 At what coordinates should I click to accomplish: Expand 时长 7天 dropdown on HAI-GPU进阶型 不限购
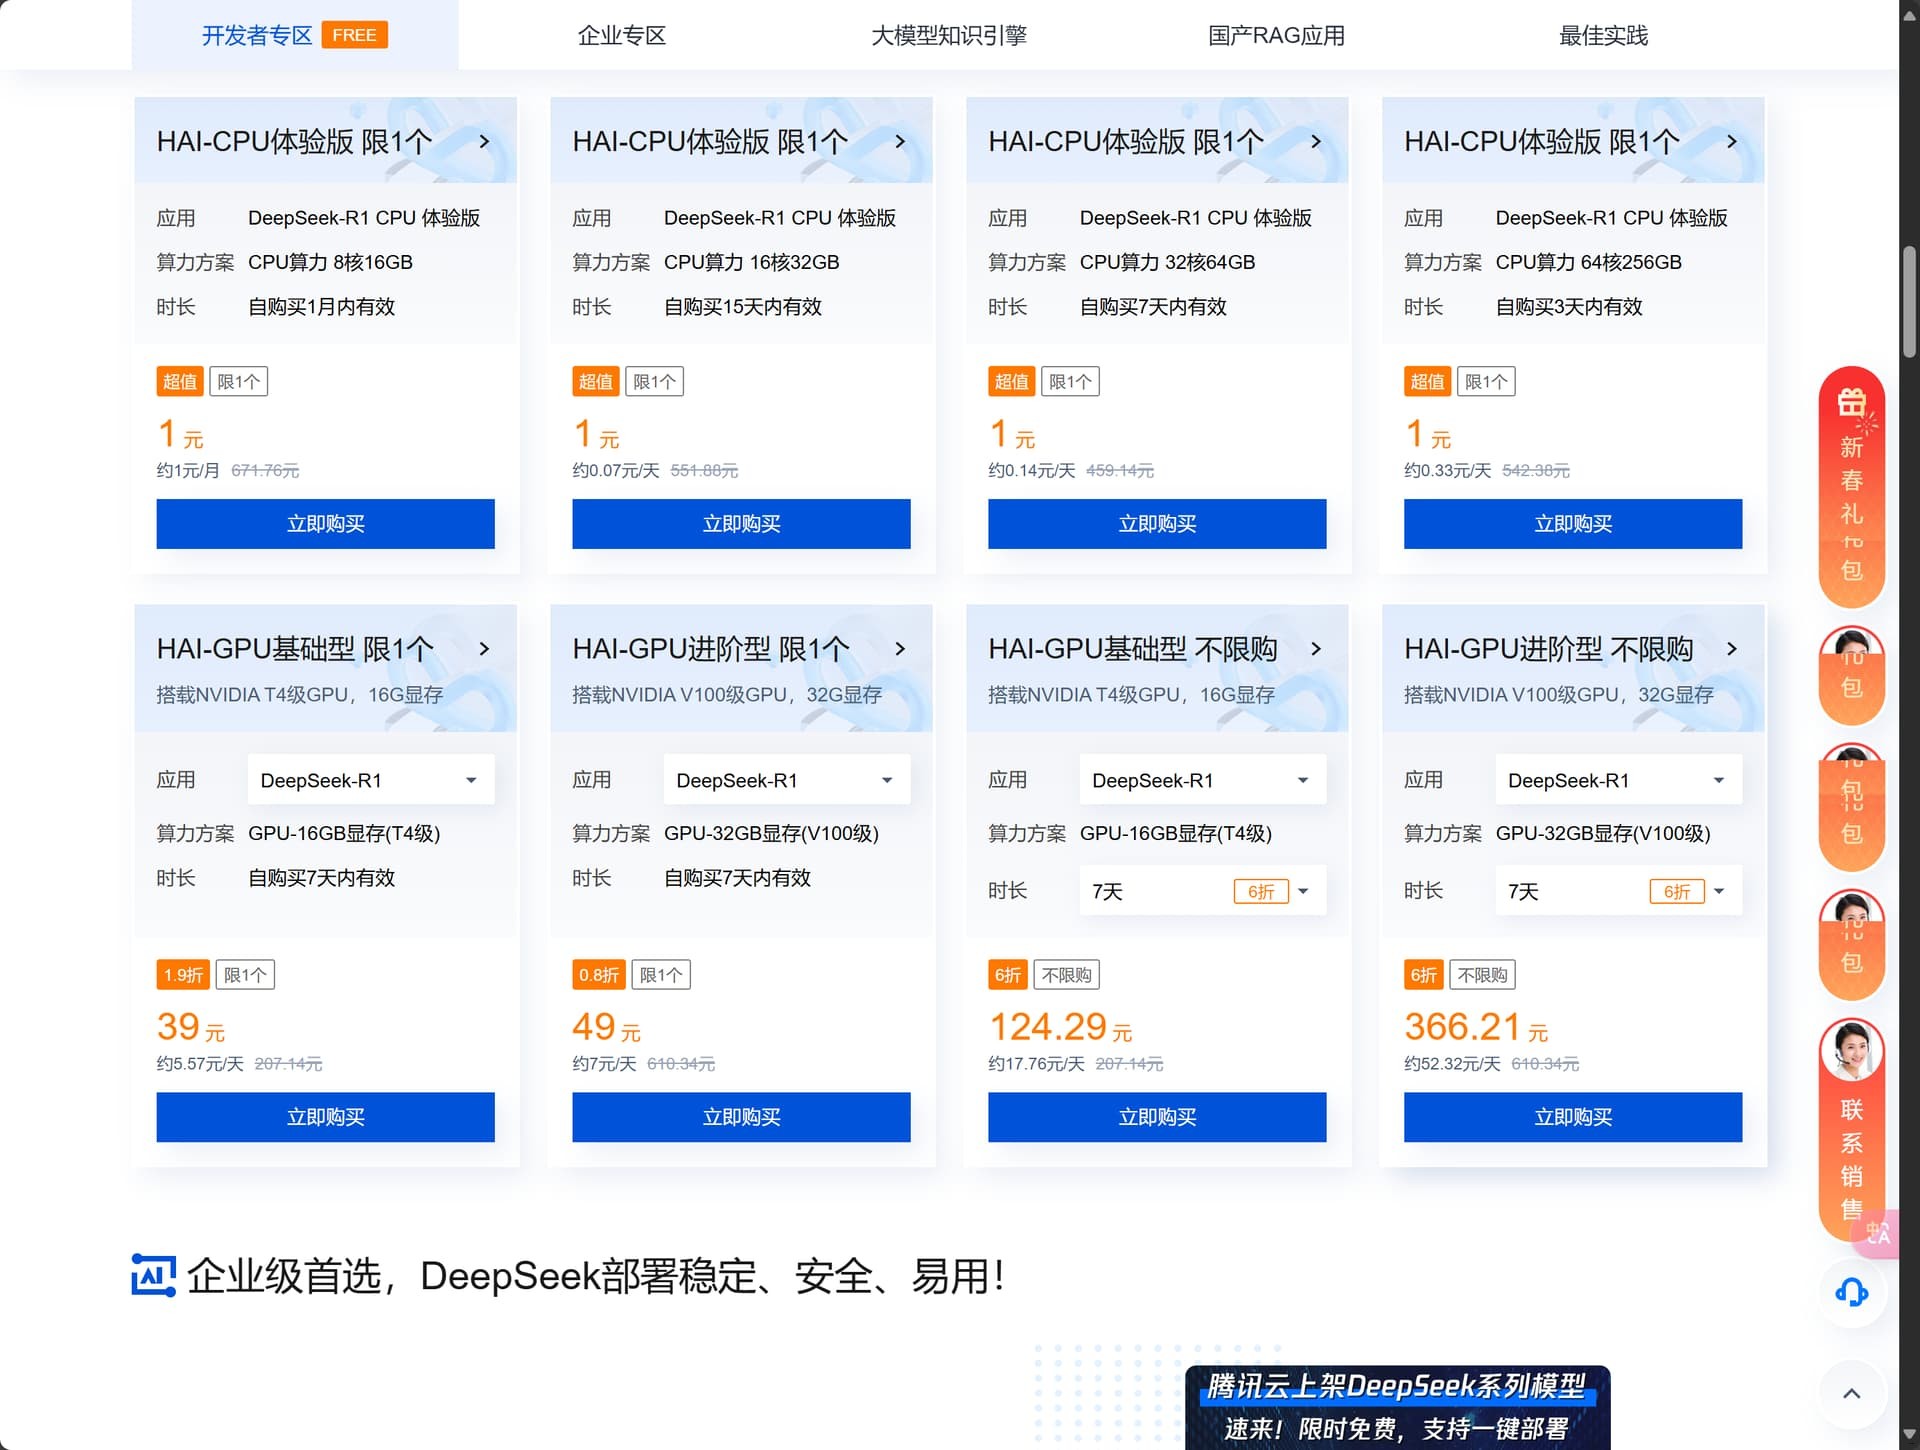point(1618,891)
